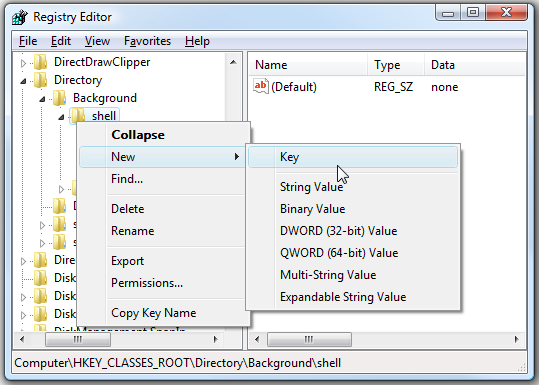Viewport: 539px width, 385px height.
Task: Click the DirectDrawClipper folder icon
Action: 41,62
